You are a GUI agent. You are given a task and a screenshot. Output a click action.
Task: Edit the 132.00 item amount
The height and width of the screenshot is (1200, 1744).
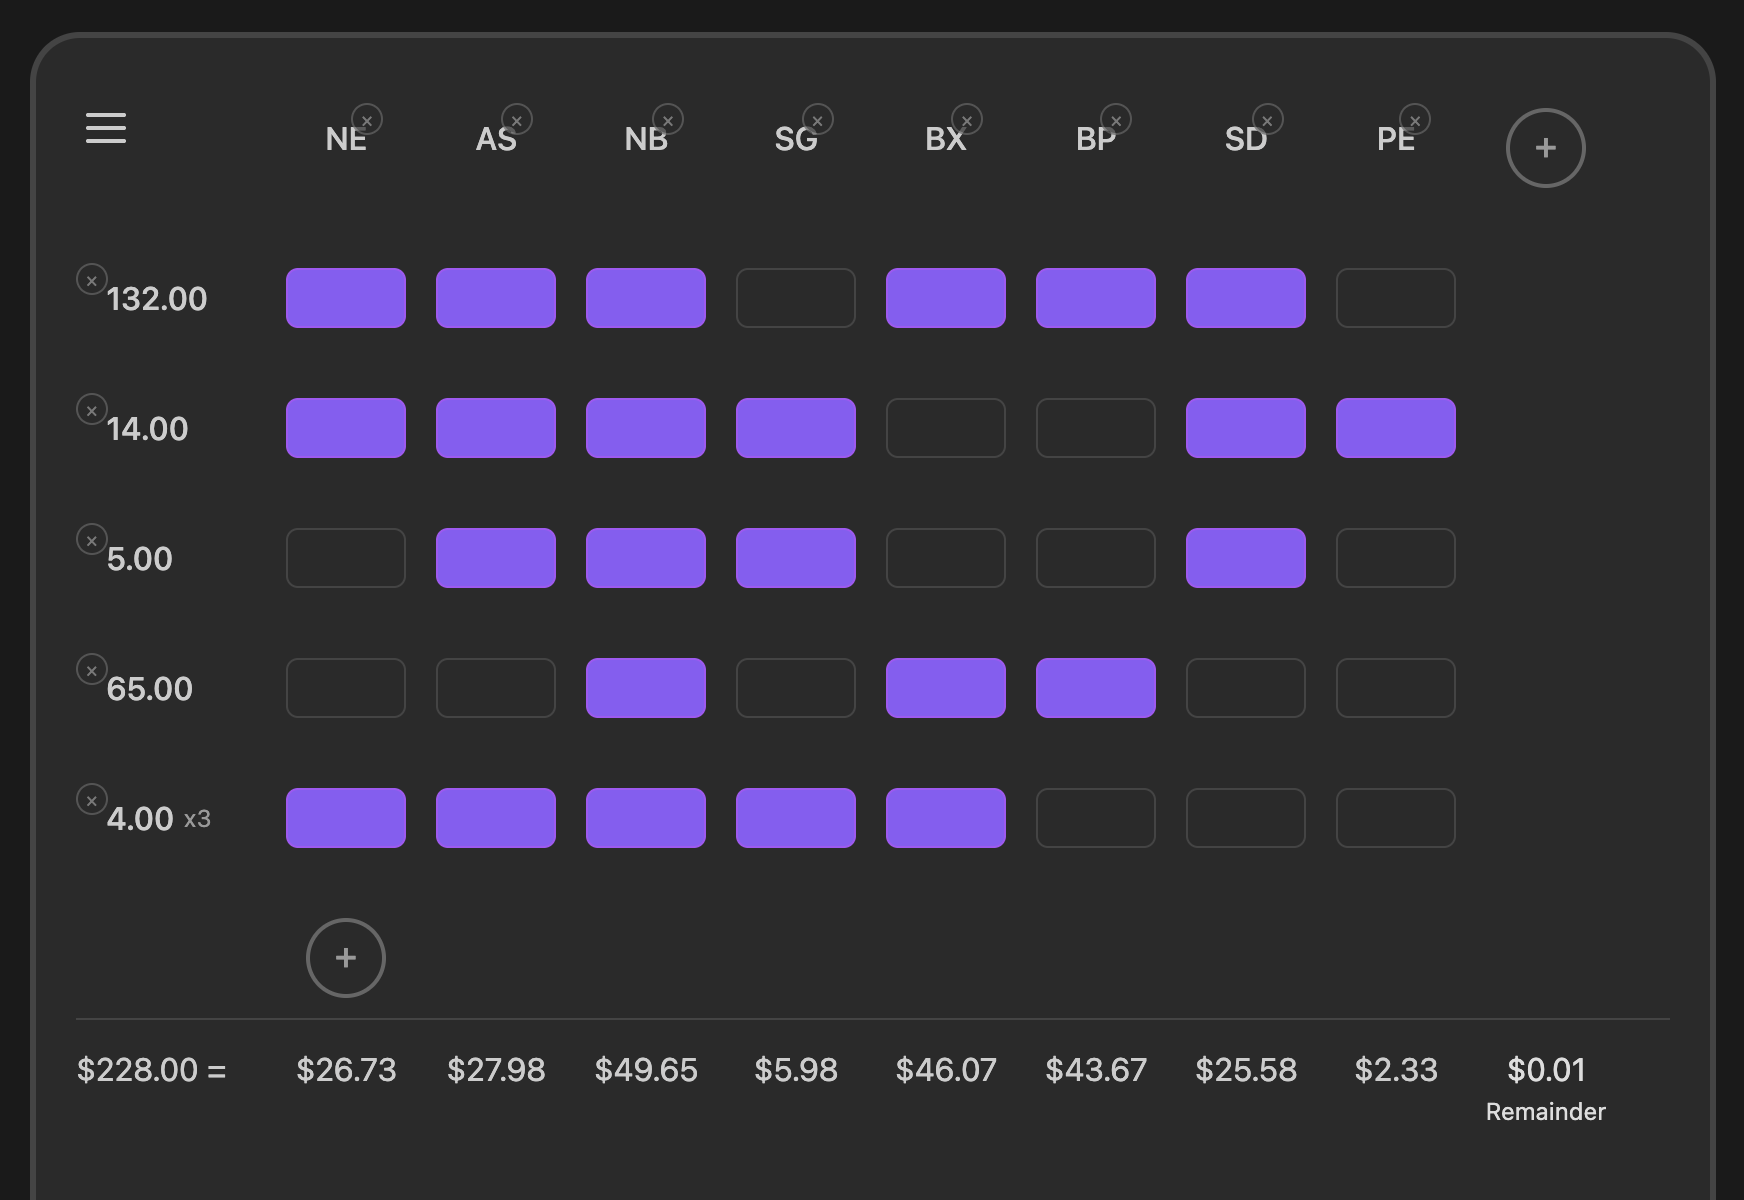(x=157, y=299)
